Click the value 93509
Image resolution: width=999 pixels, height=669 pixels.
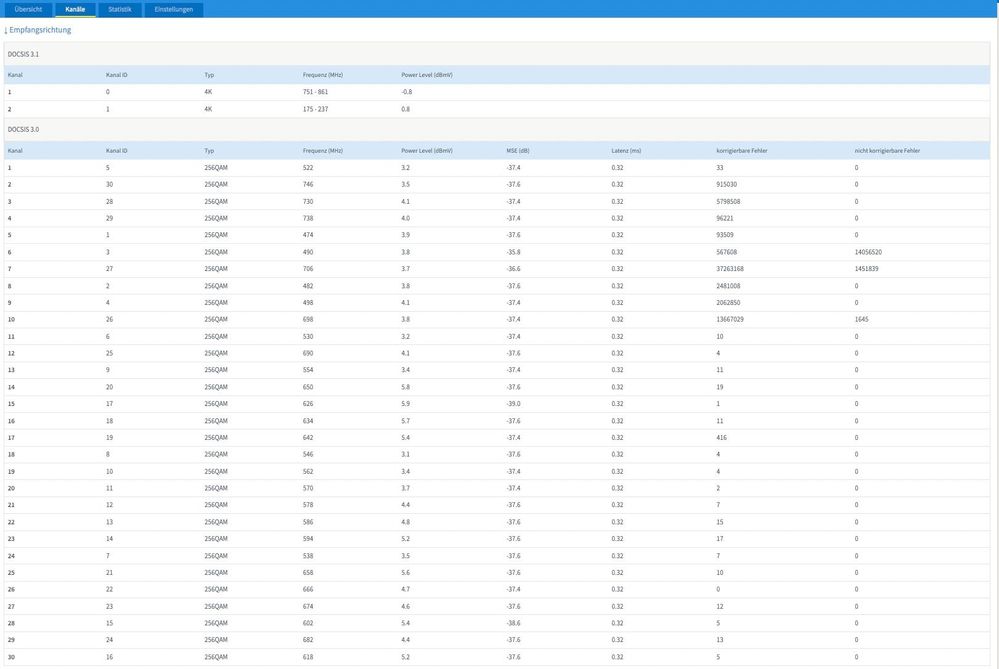click(x=724, y=234)
